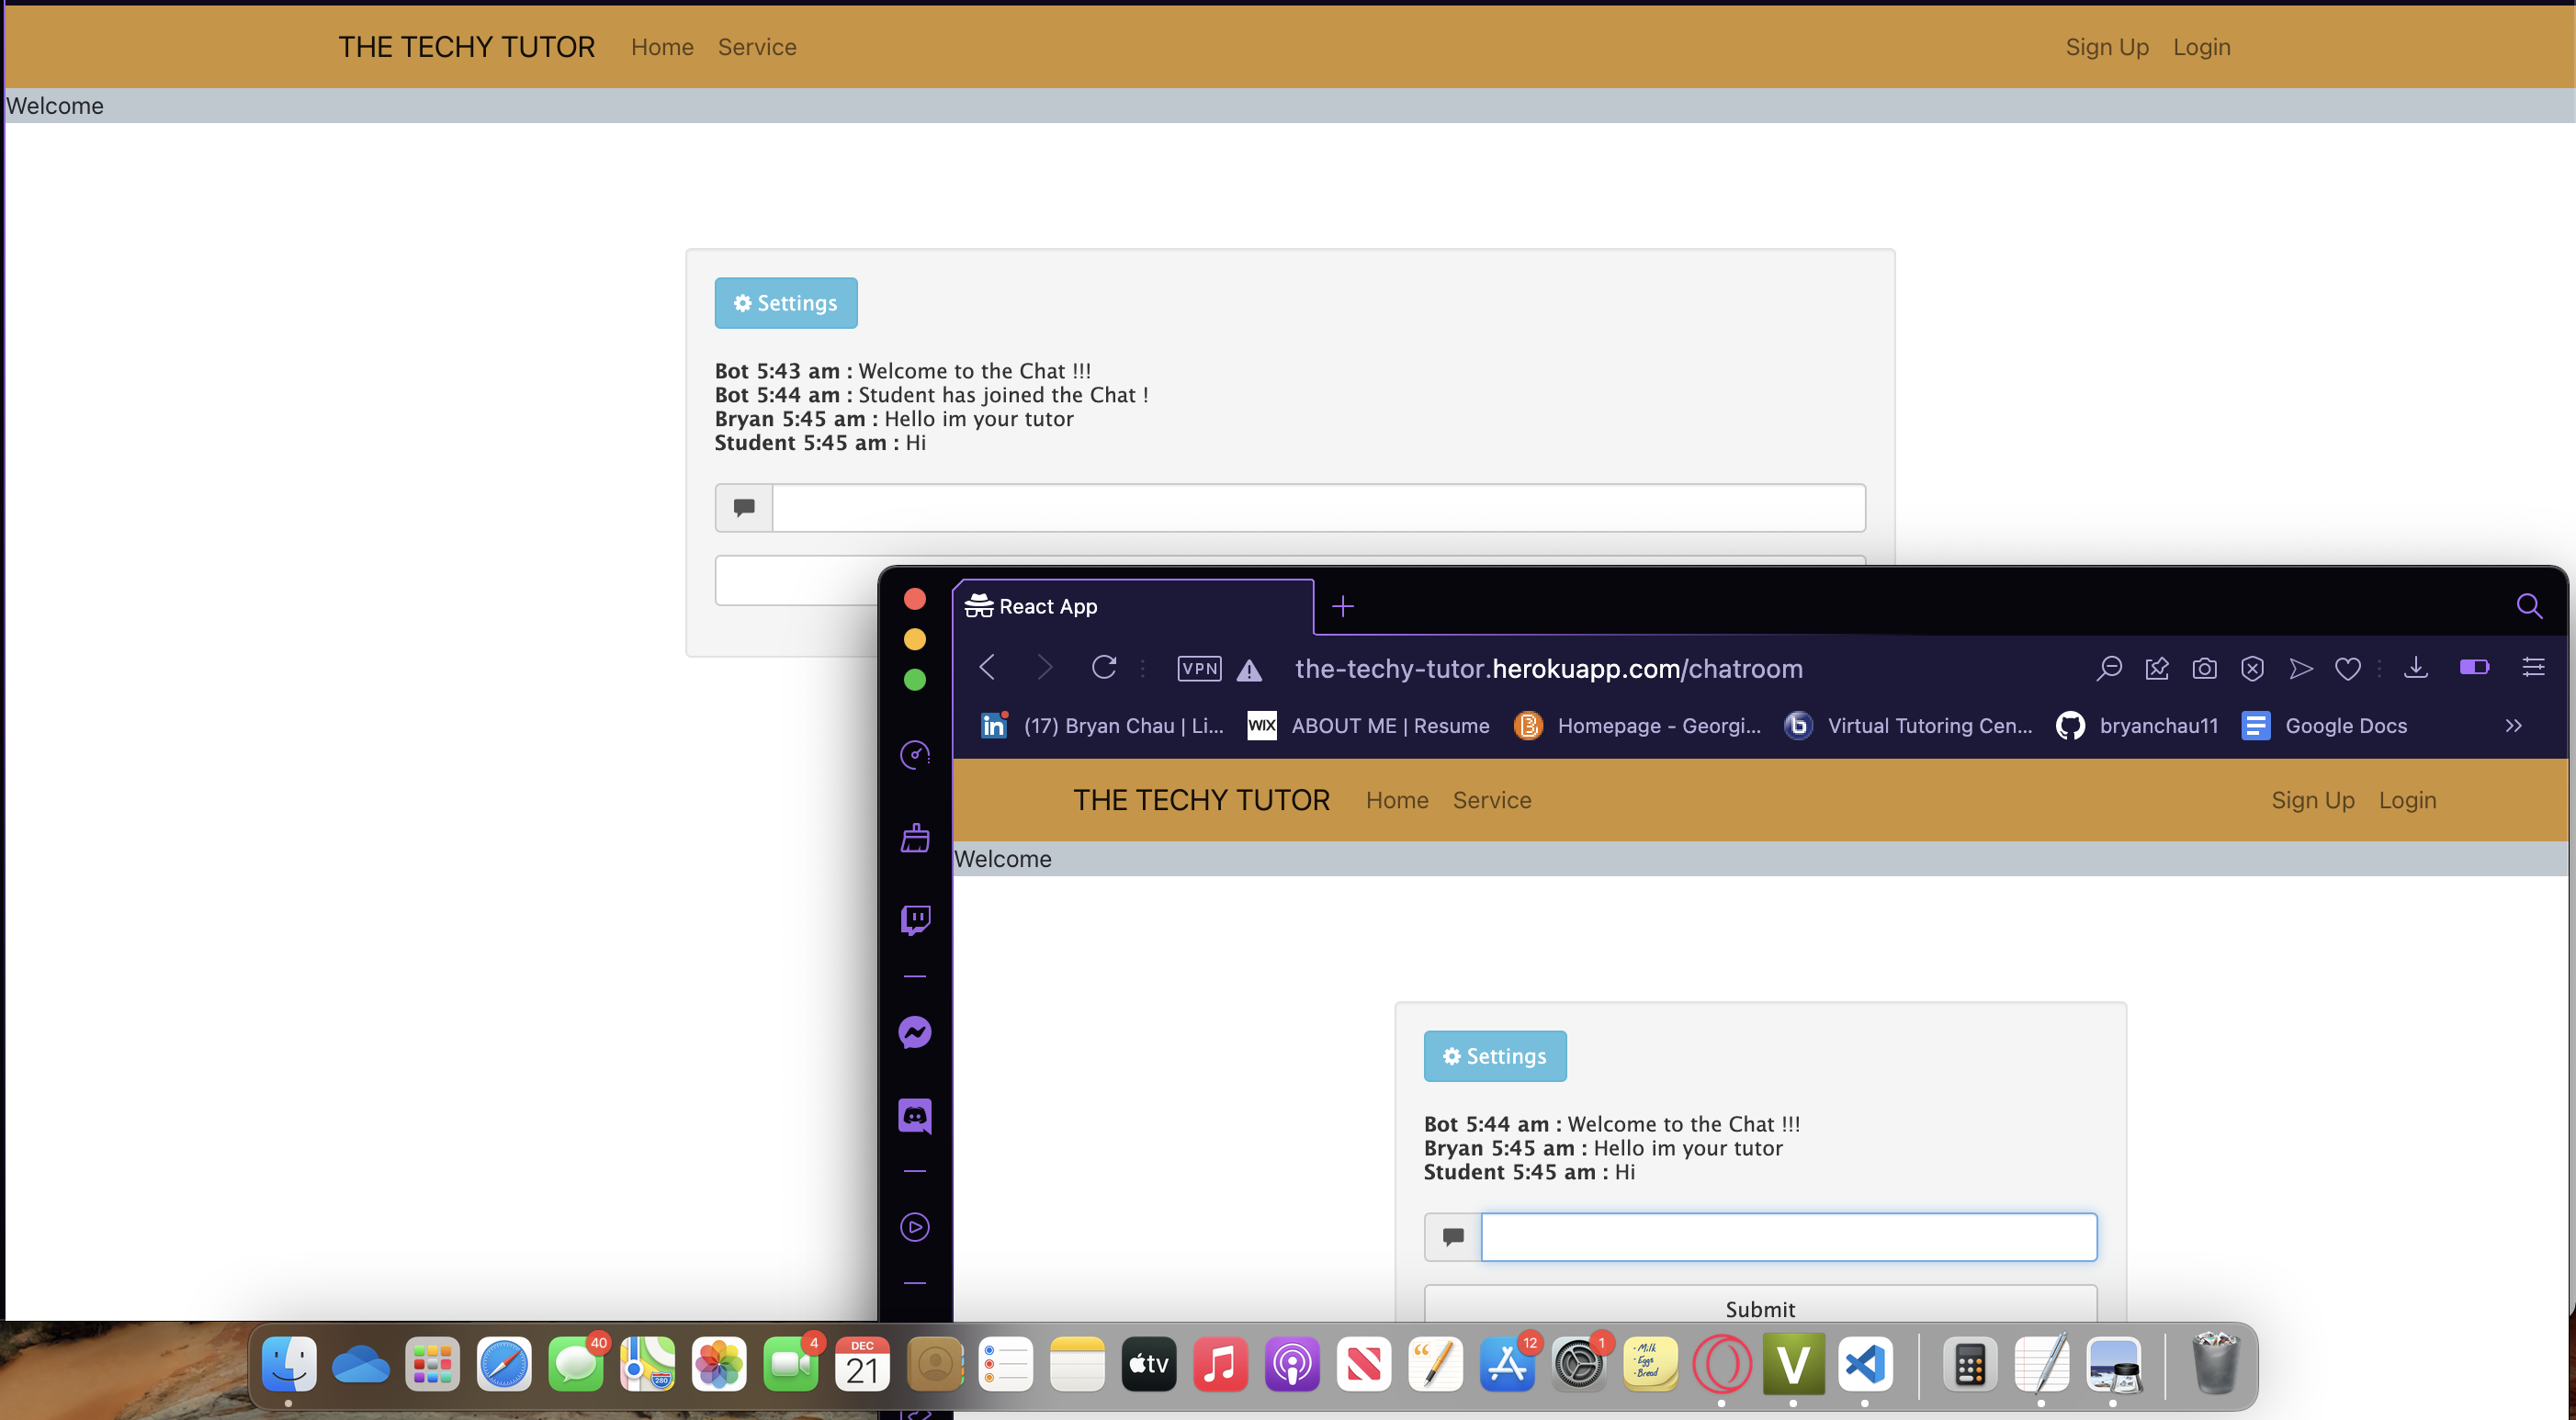This screenshot has height=1420, width=2576.
Task: Open Calculator from the Dock
Action: (1969, 1364)
